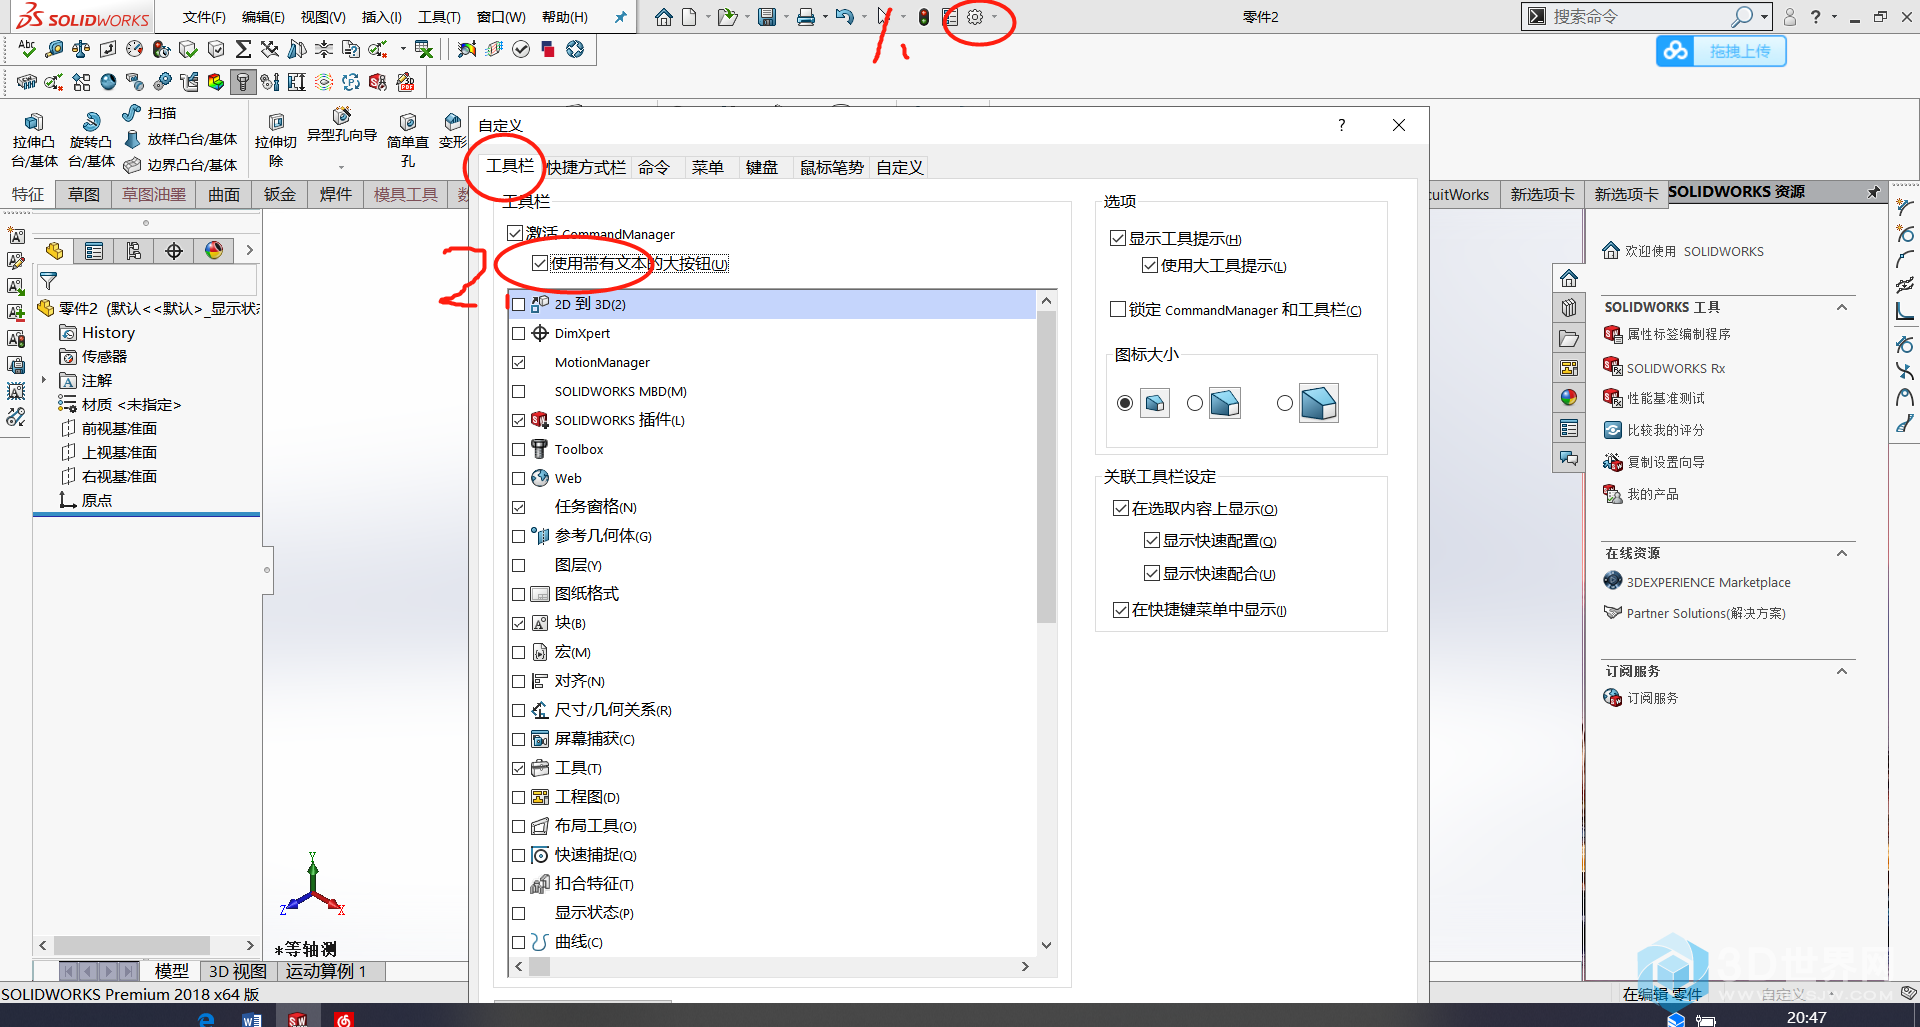
Task: Select the Revolved Boss/Base tool (旋转凸台/基体)
Action: 91,140
